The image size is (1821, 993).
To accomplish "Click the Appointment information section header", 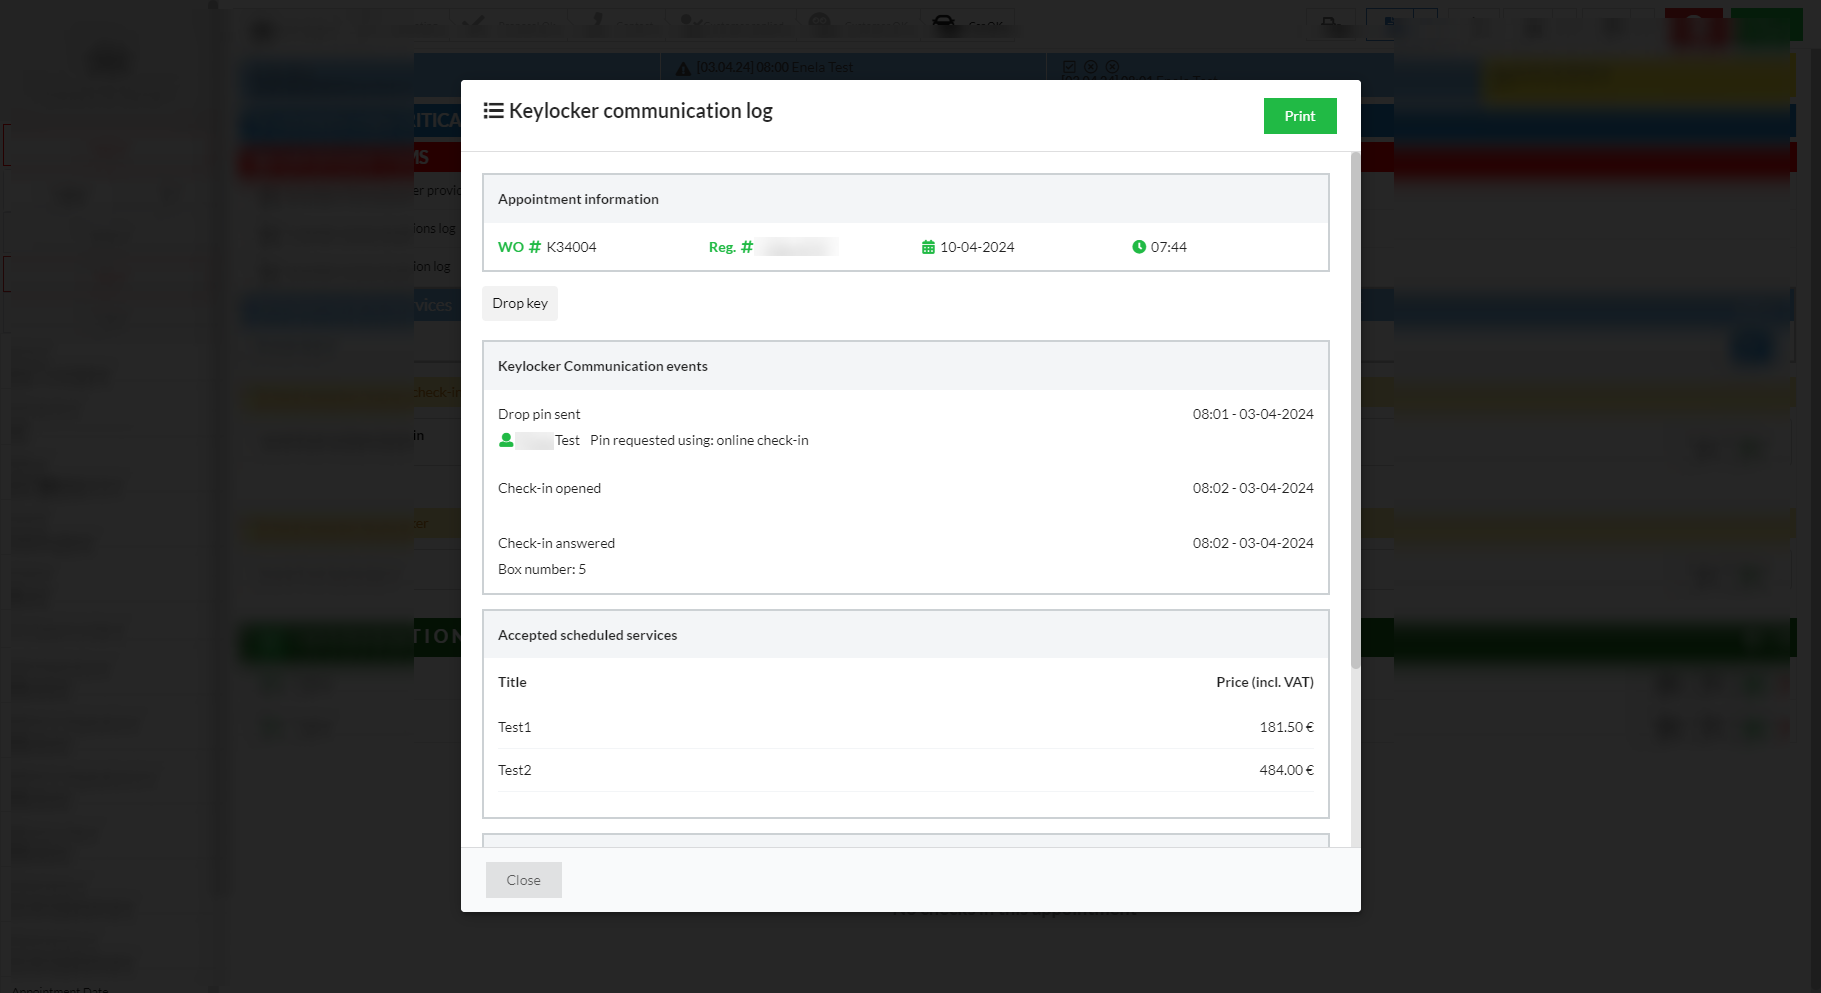I will [578, 199].
